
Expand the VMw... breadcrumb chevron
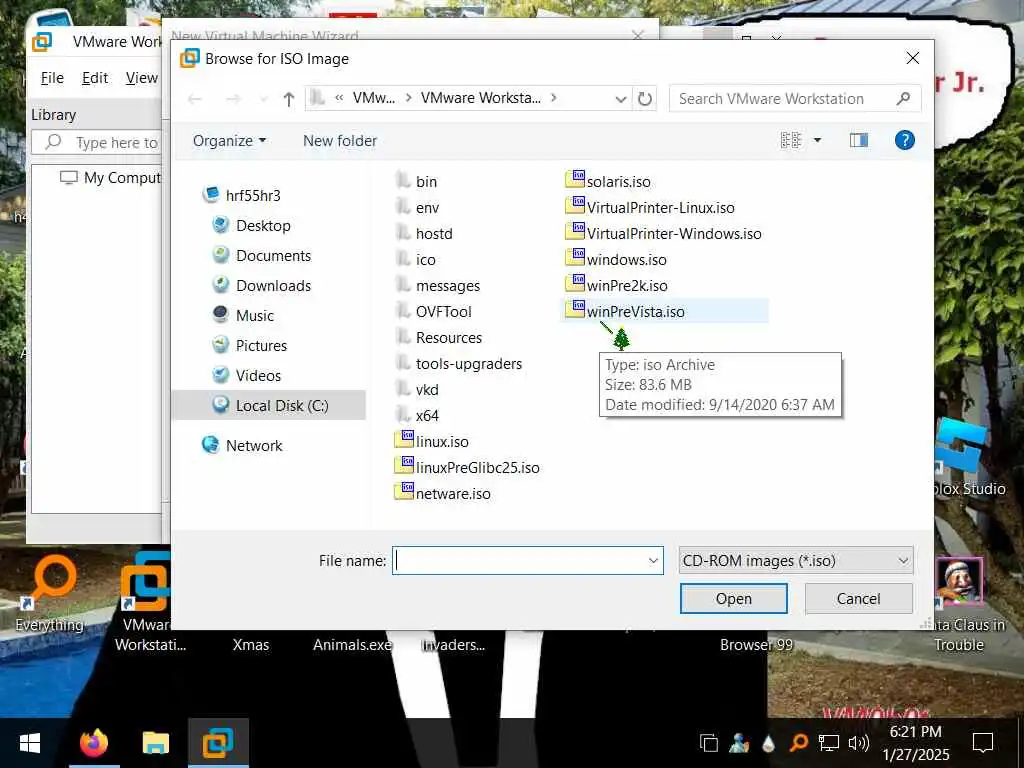point(408,98)
